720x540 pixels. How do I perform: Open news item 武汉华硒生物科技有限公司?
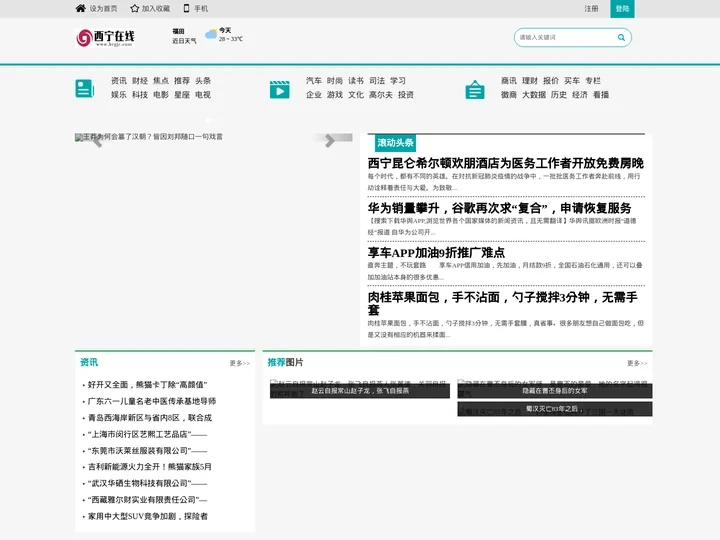[147, 484]
